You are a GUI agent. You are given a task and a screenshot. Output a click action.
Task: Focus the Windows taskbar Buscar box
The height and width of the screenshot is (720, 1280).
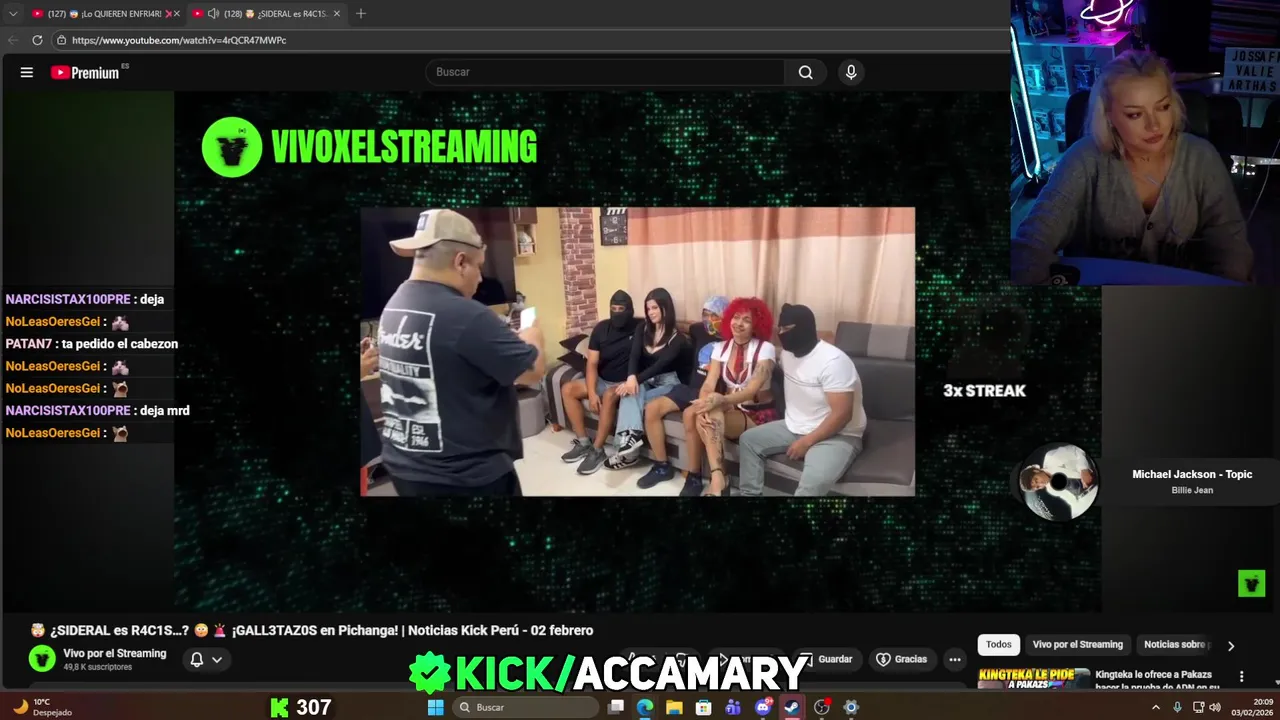(528, 707)
